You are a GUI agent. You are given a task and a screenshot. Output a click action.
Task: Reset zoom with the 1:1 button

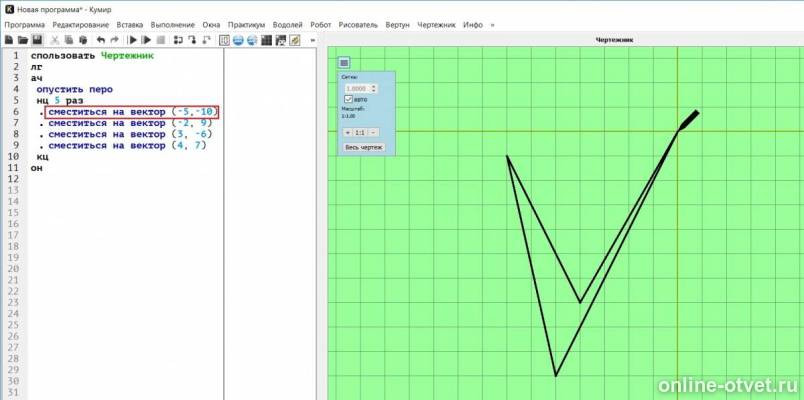[360, 132]
